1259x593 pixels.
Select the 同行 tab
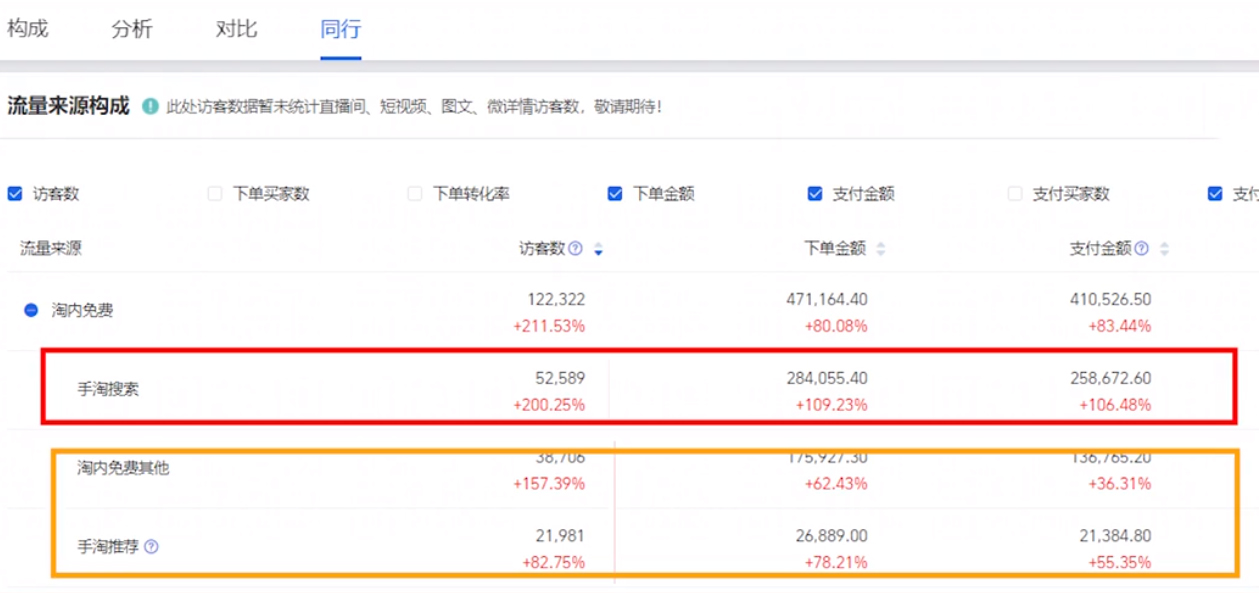coord(337,30)
